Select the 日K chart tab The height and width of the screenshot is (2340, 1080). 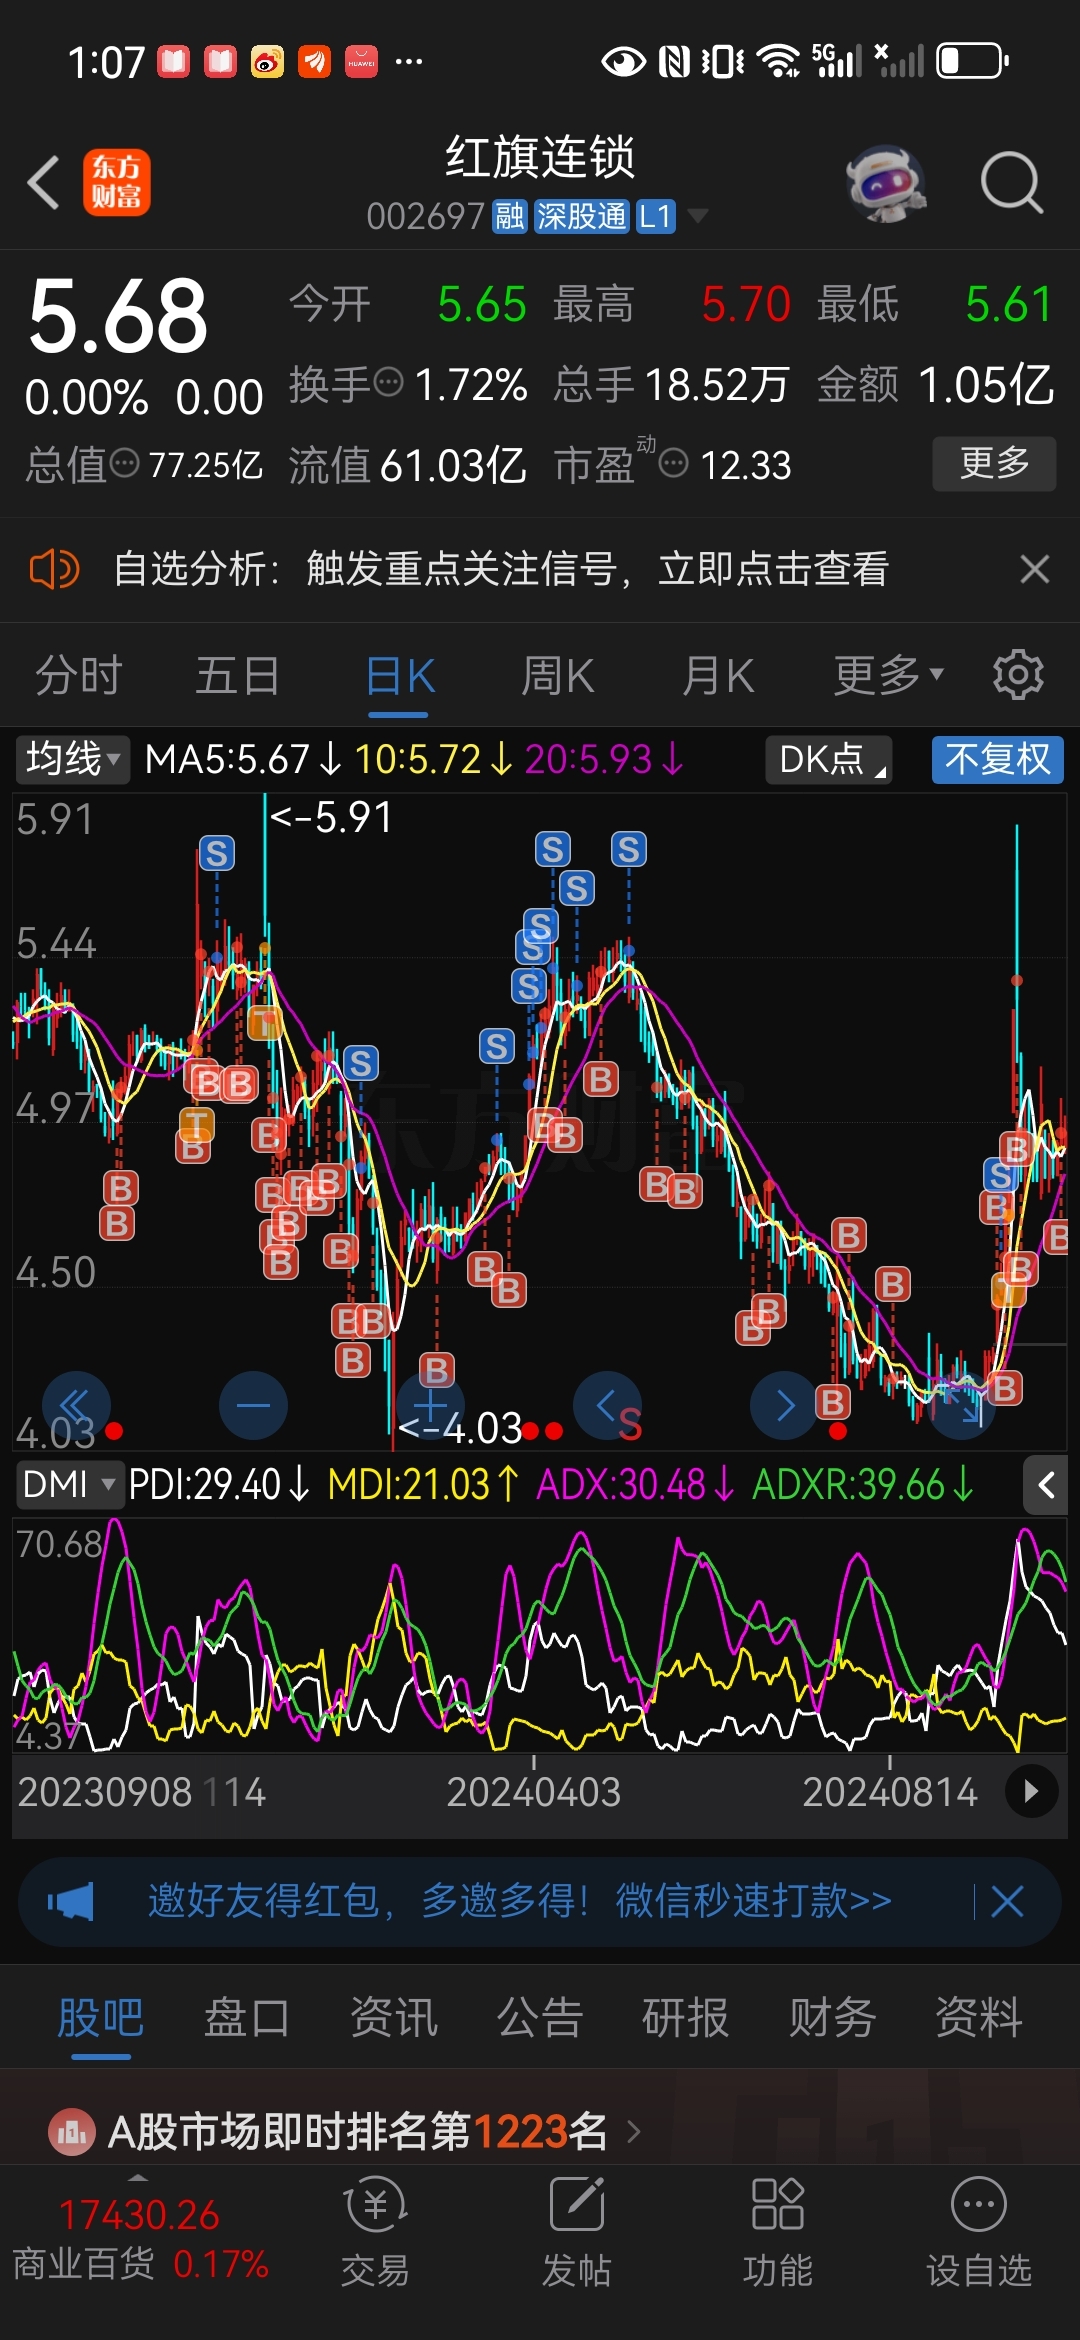coord(399,676)
